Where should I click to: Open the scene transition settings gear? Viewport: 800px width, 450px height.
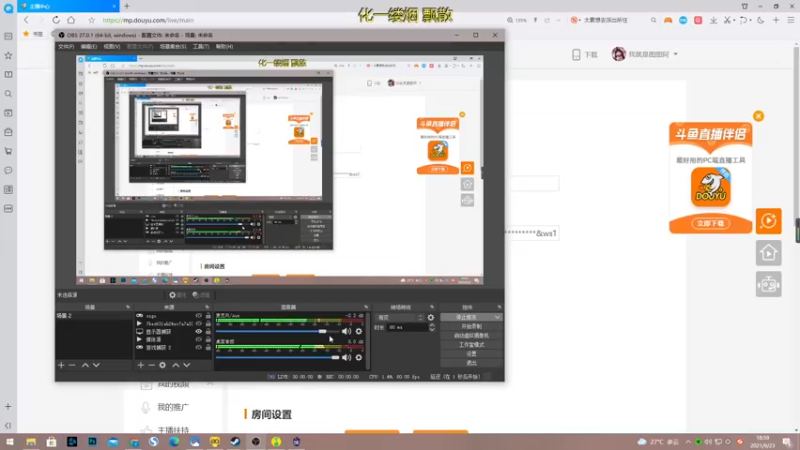click(x=431, y=317)
